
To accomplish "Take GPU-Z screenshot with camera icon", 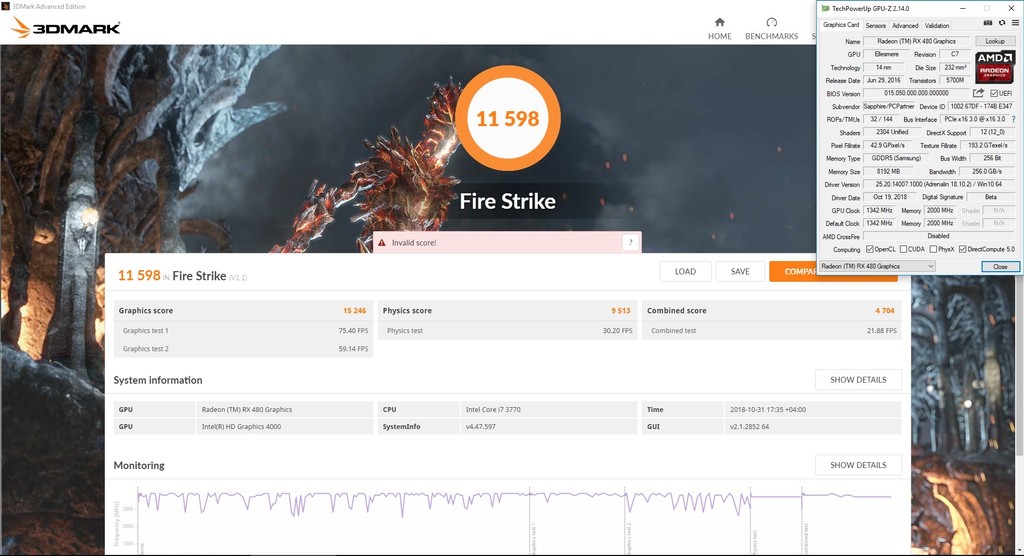I will pyautogui.click(x=988, y=23).
